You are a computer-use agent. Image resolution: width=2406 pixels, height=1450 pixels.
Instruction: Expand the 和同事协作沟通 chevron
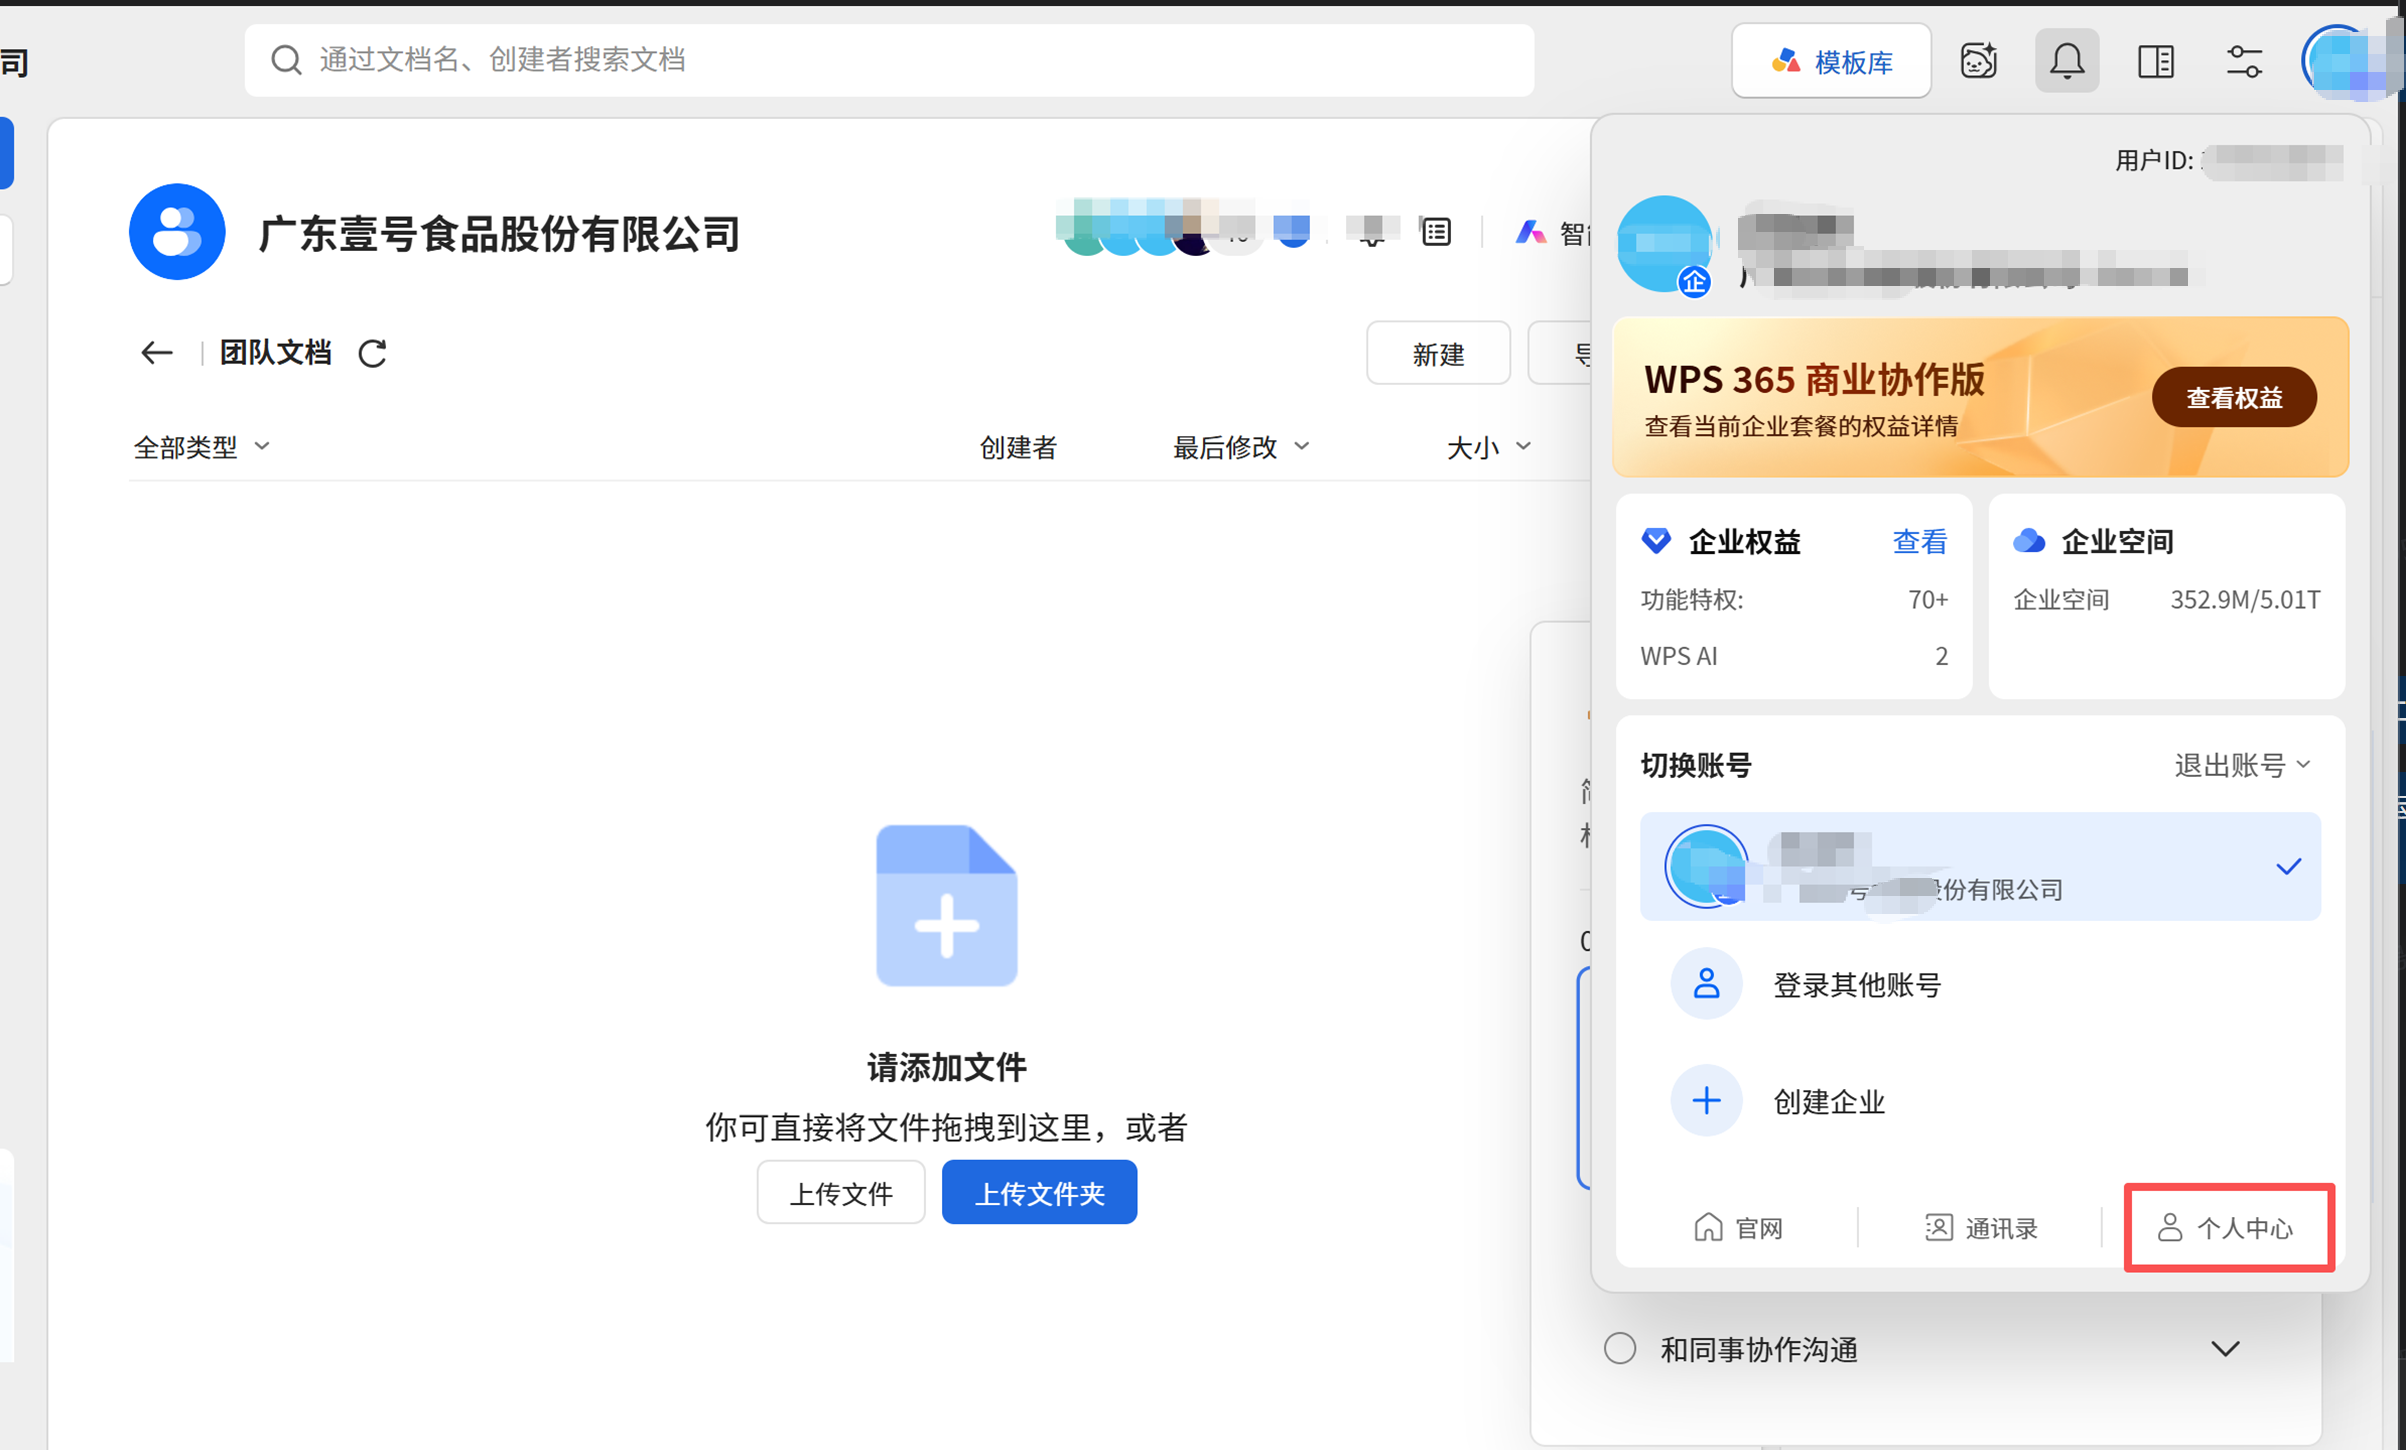point(2224,1348)
